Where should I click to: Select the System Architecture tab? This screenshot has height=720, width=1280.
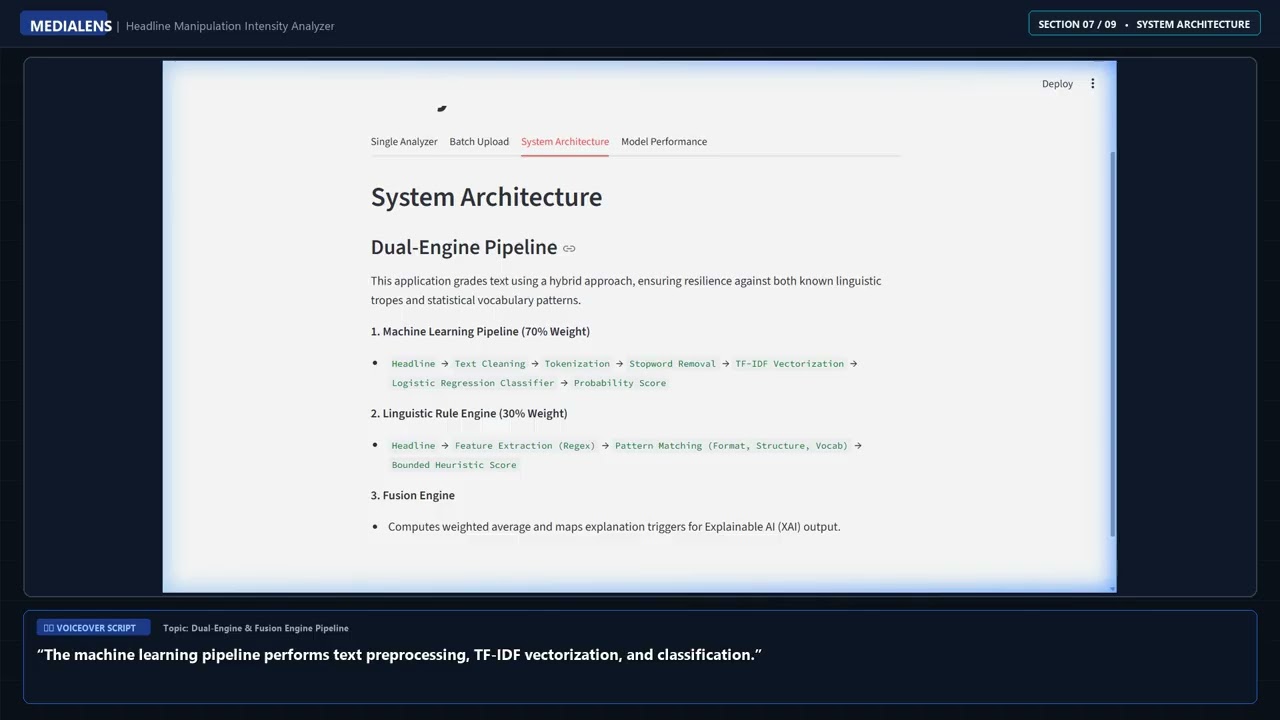[565, 142]
